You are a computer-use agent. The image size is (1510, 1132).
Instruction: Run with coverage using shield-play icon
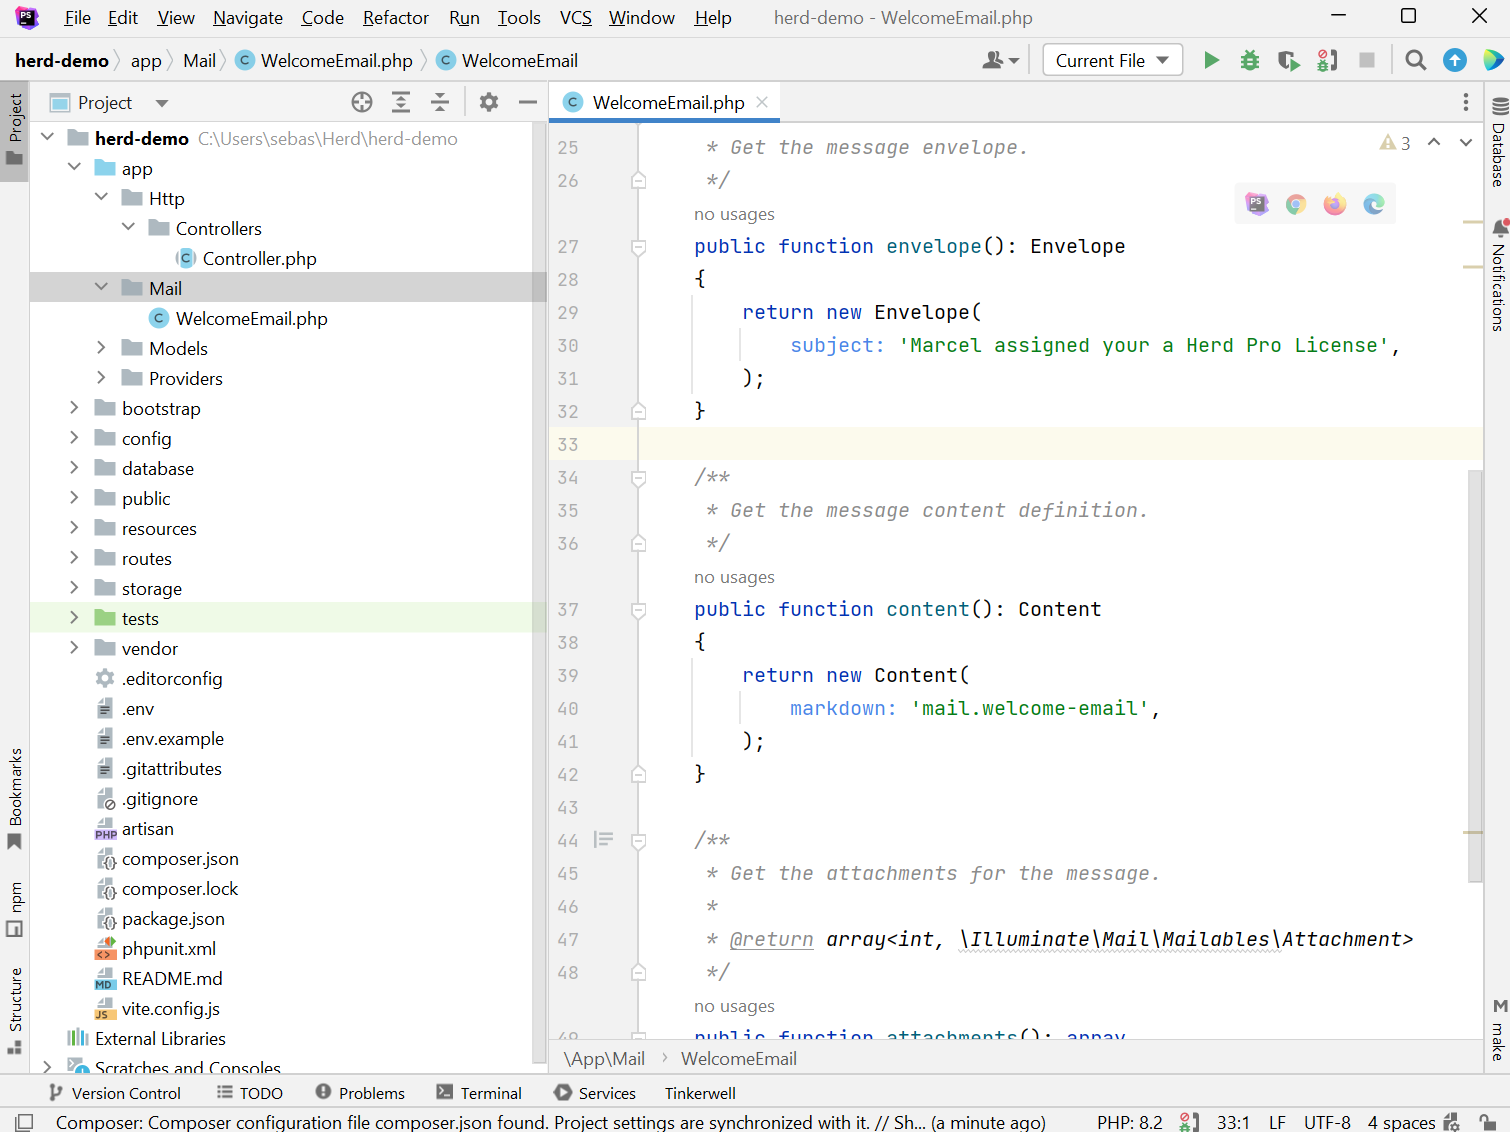(x=1288, y=60)
